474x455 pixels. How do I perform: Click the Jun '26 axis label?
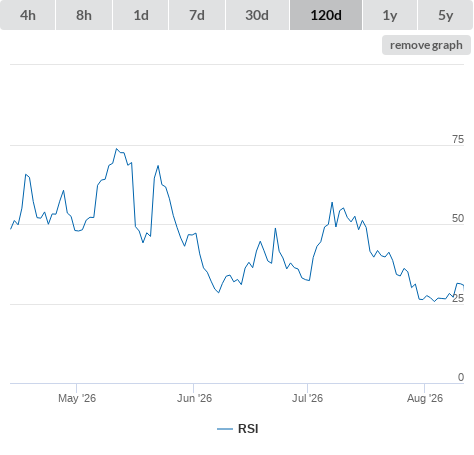194,398
